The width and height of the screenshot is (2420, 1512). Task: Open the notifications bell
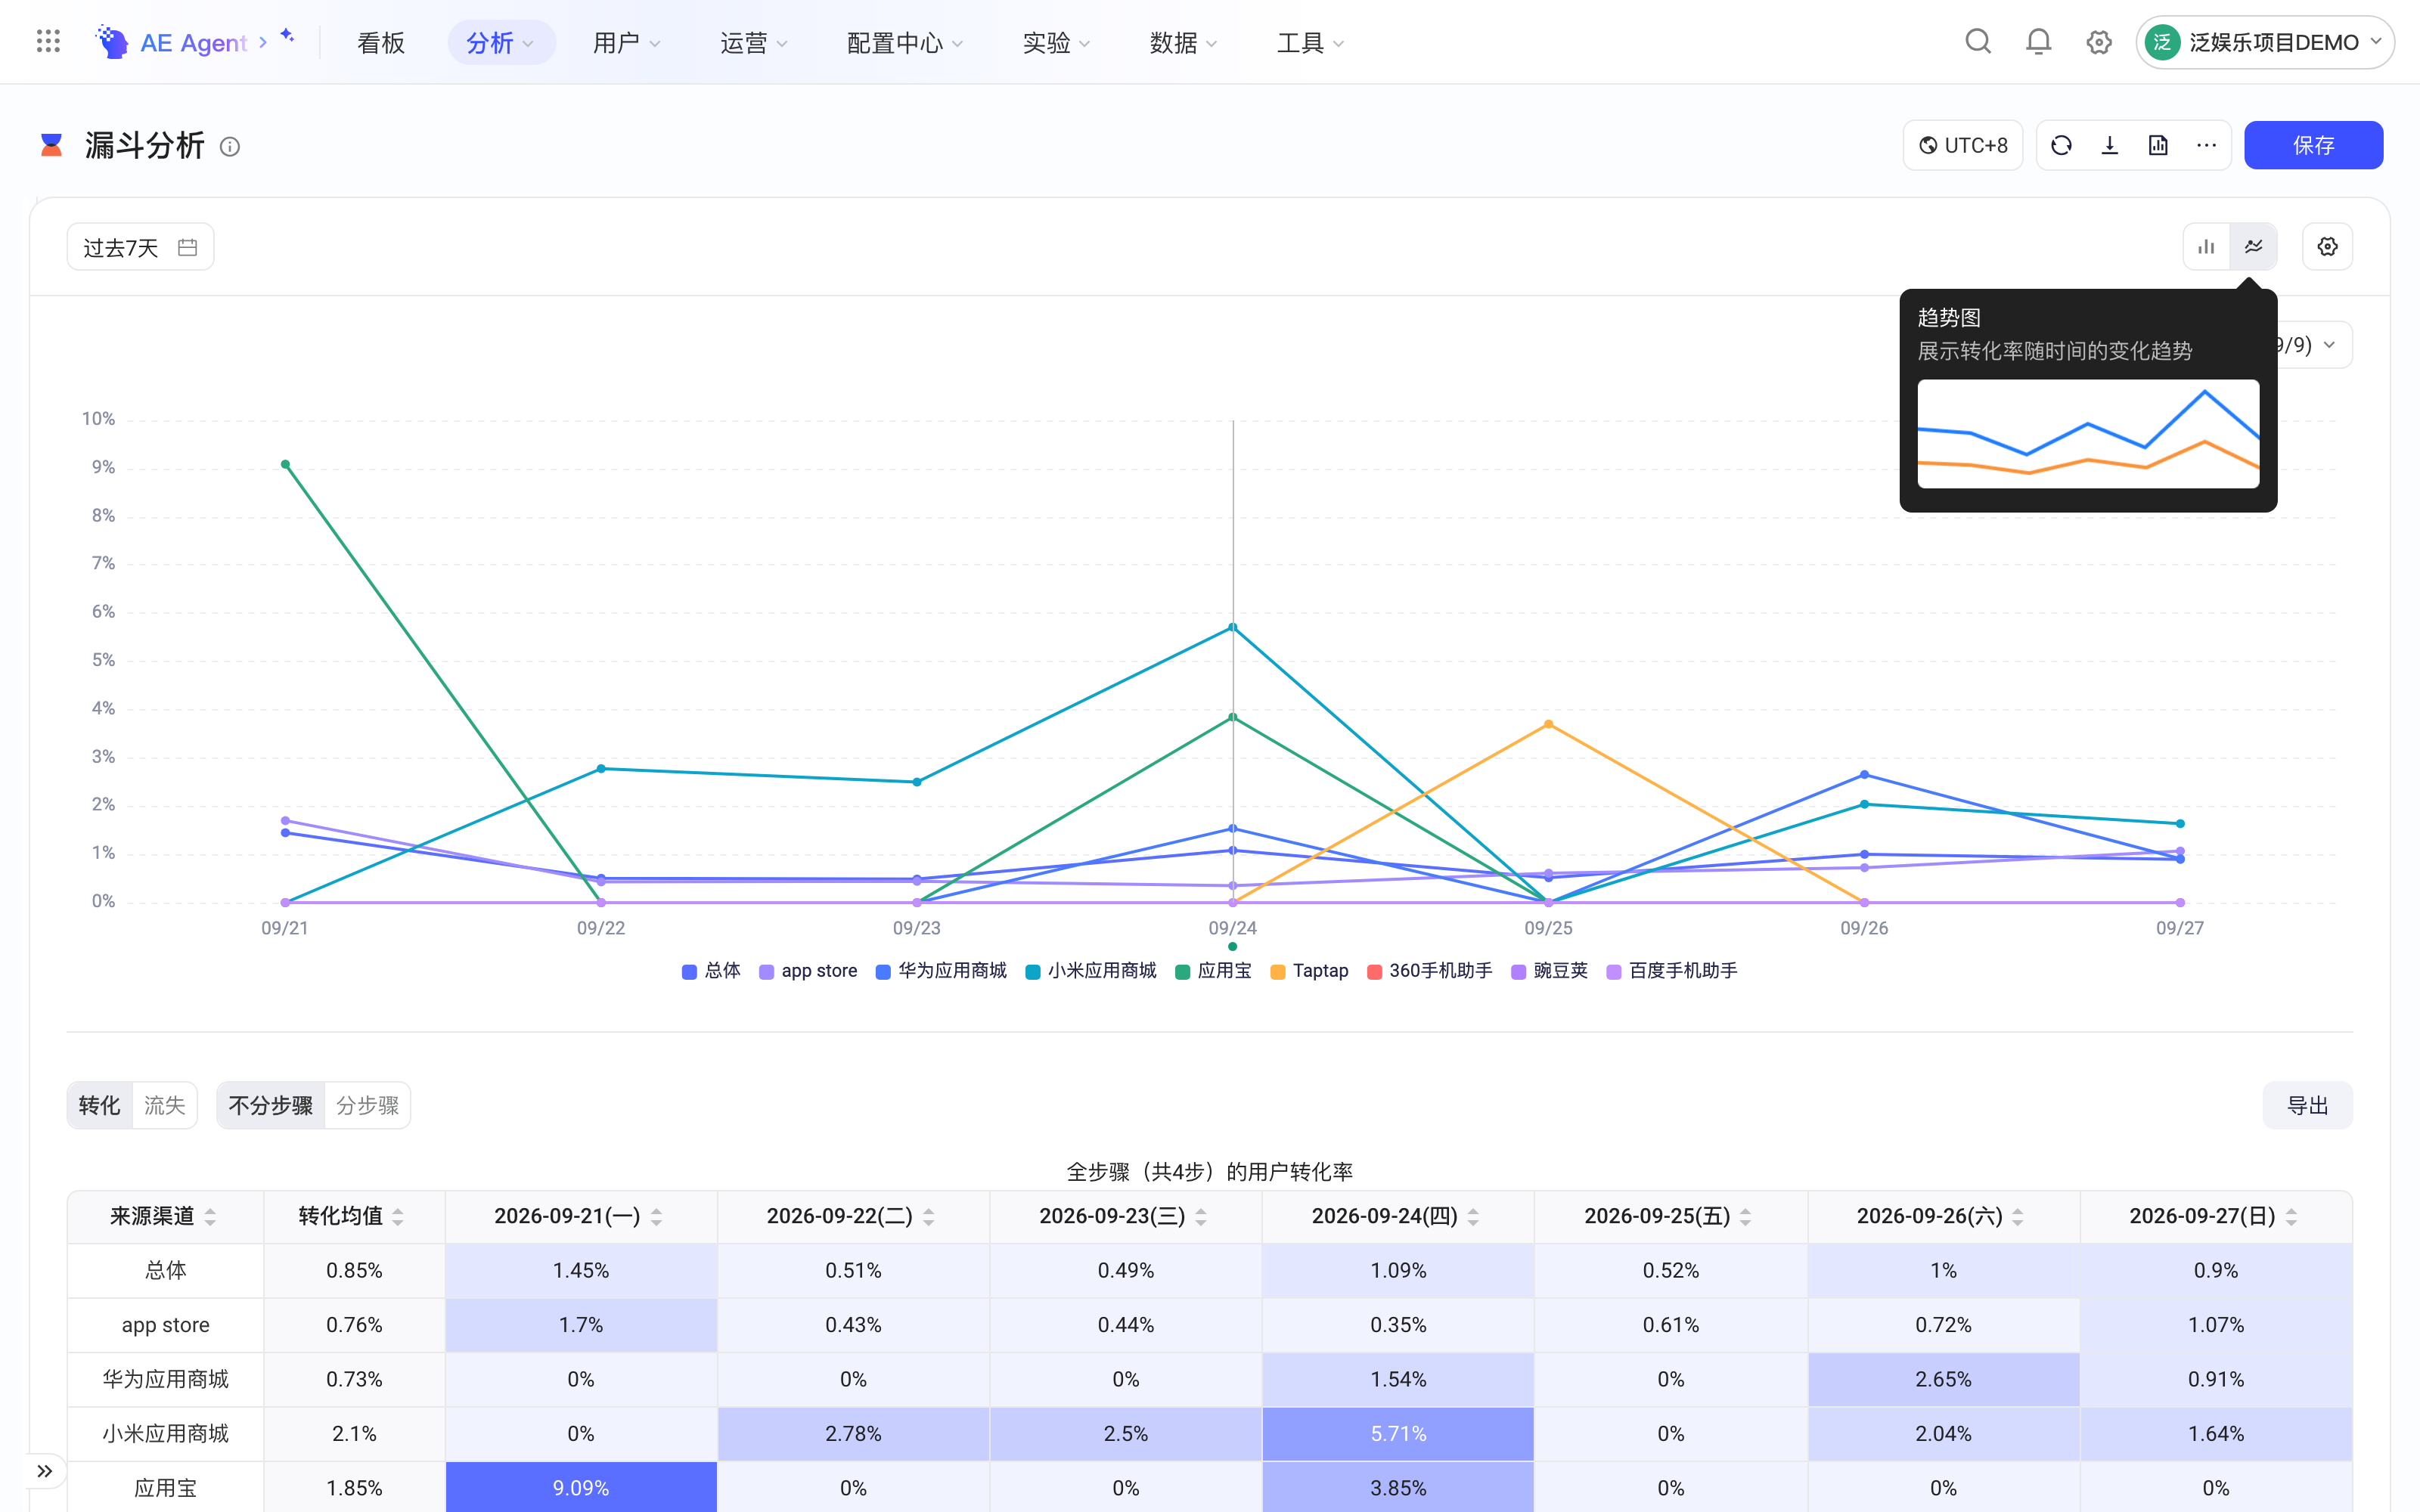[x=2038, y=42]
